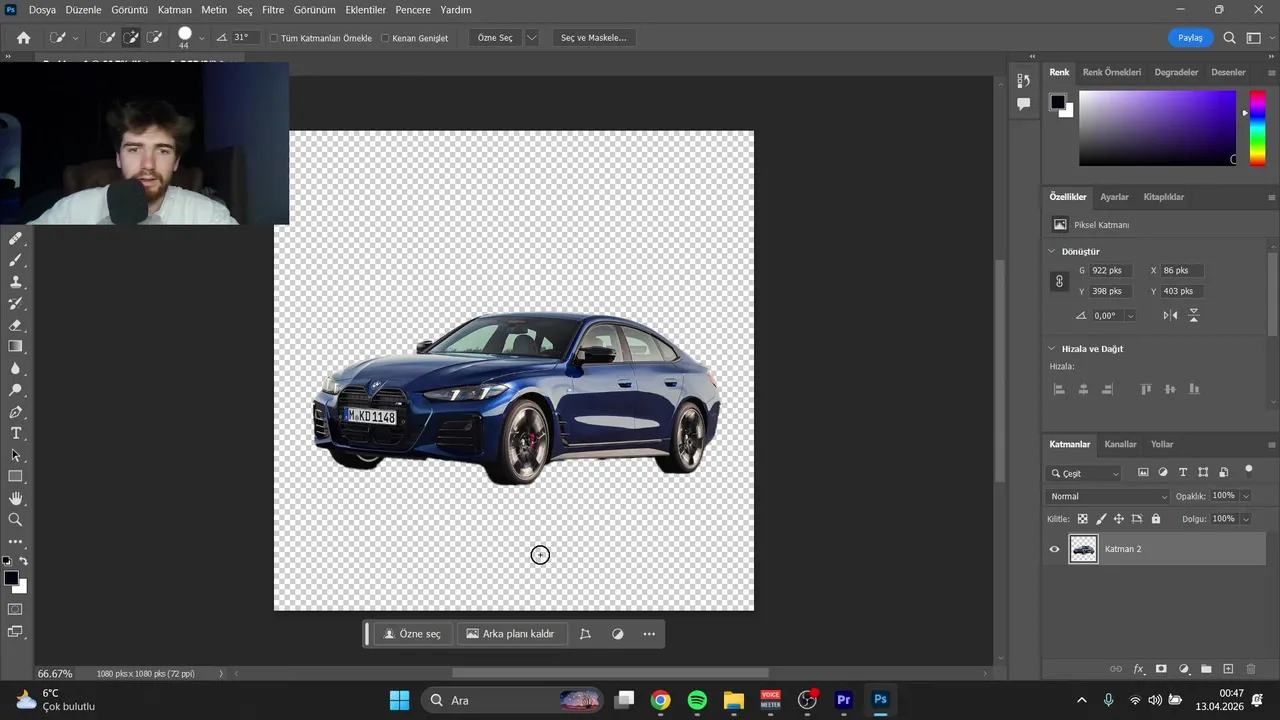
Task: Select the Hand tool
Action: tap(16, 498)
